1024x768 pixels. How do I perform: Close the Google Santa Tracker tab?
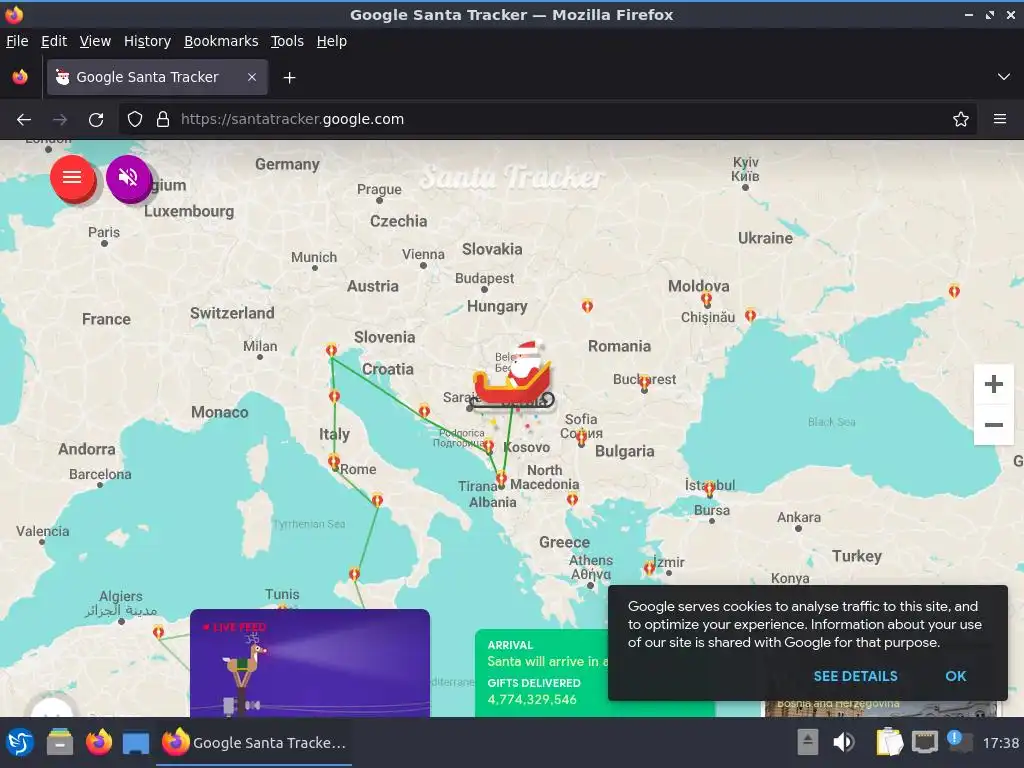(x=252, y=77)
